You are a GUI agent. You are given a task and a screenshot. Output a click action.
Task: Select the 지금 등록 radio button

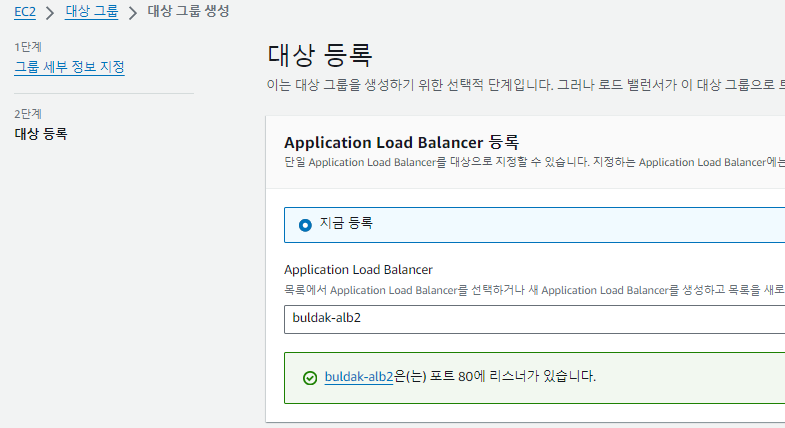click(305, 225)
